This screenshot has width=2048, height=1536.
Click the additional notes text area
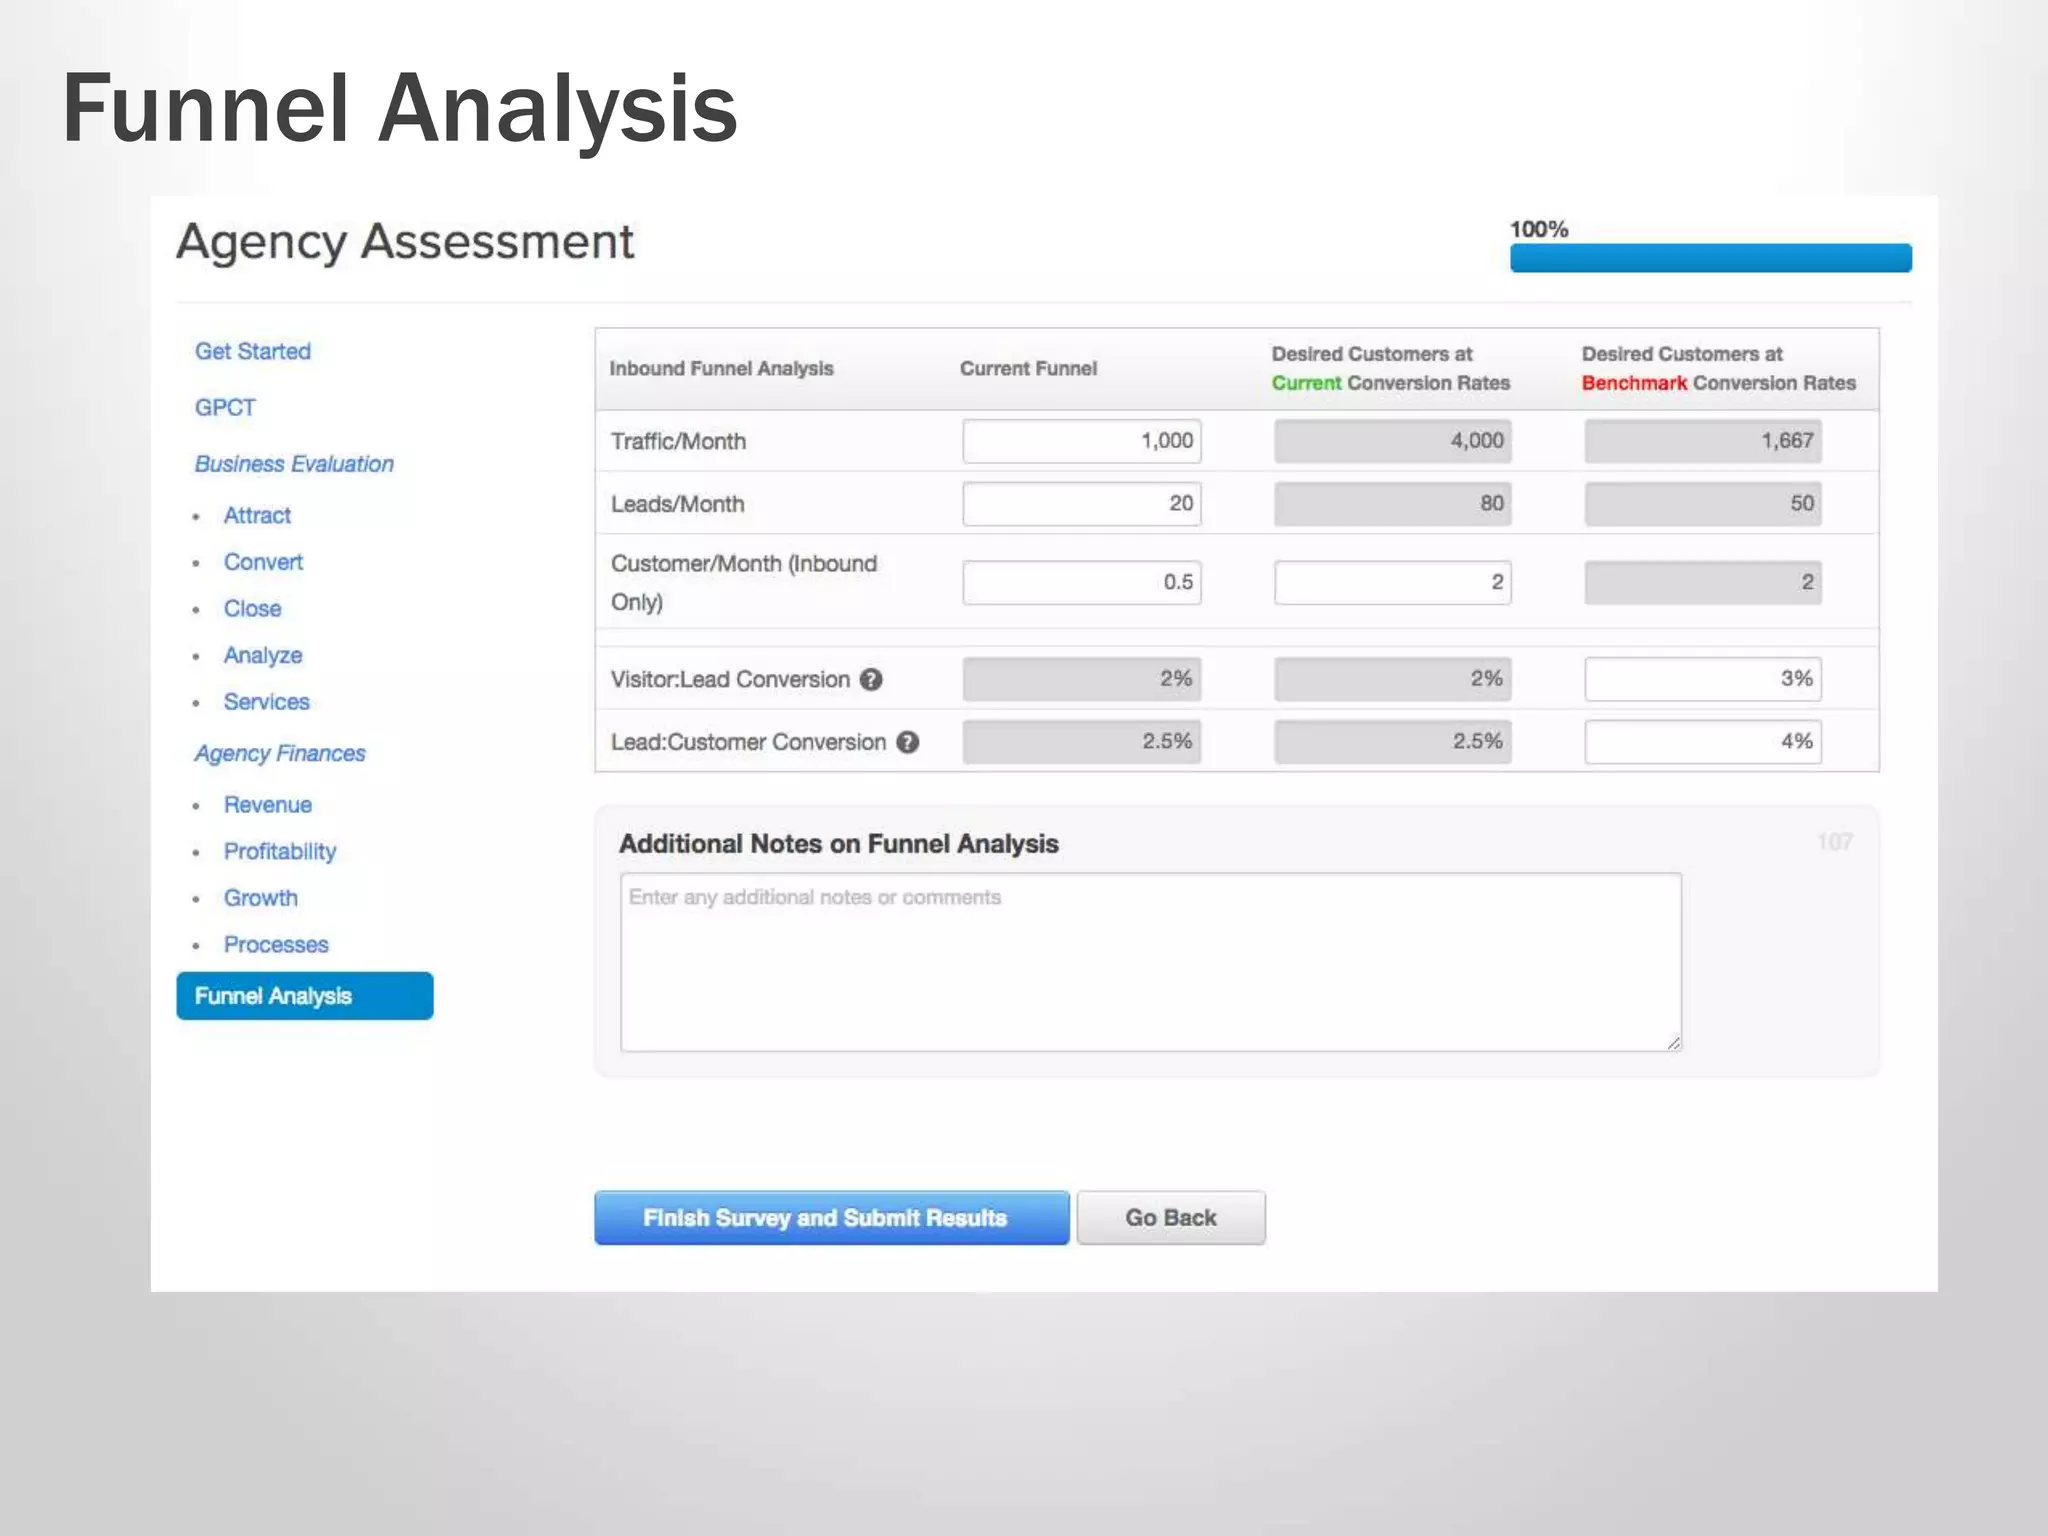[x=1151, y=962]
